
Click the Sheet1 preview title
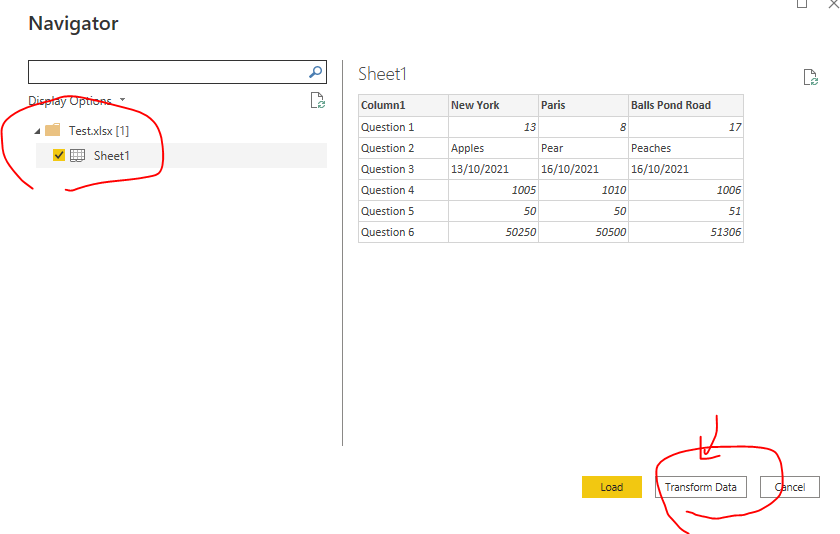pyautogui.click(x=382, y=74)
